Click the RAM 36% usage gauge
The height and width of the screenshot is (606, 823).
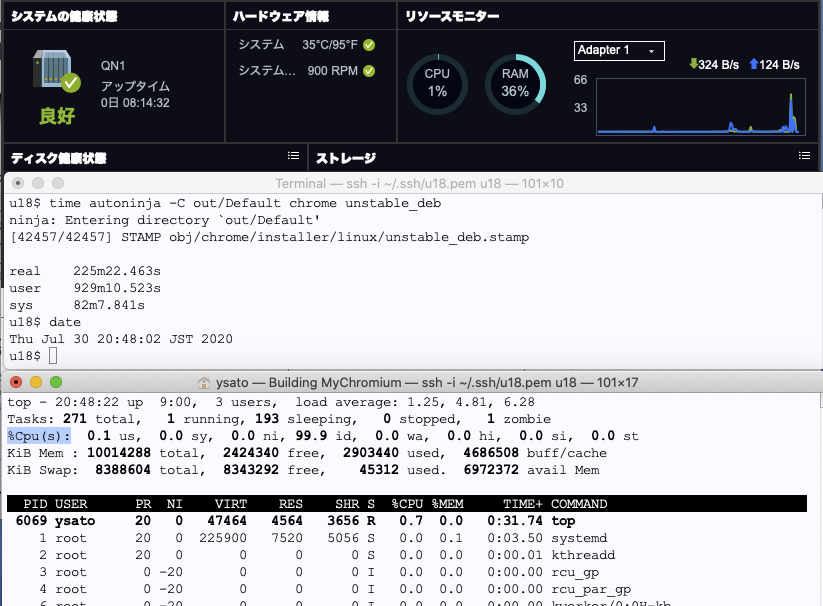coord(515,83)
